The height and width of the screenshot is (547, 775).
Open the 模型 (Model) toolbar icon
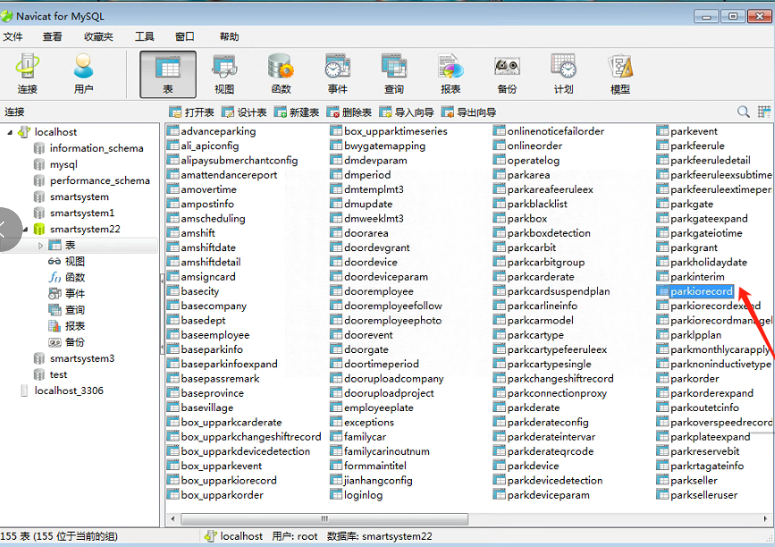[x=620, y=74]
